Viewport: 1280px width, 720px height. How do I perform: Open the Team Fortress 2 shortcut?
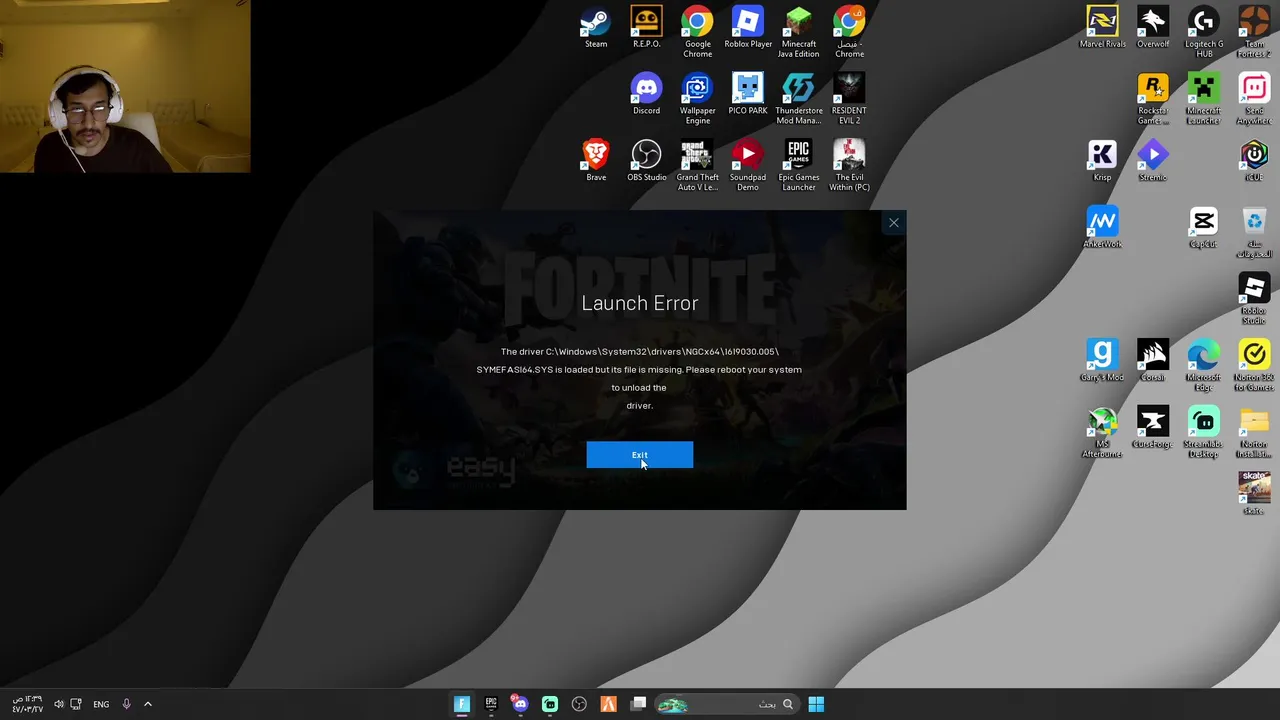[x=1254, y=32]
